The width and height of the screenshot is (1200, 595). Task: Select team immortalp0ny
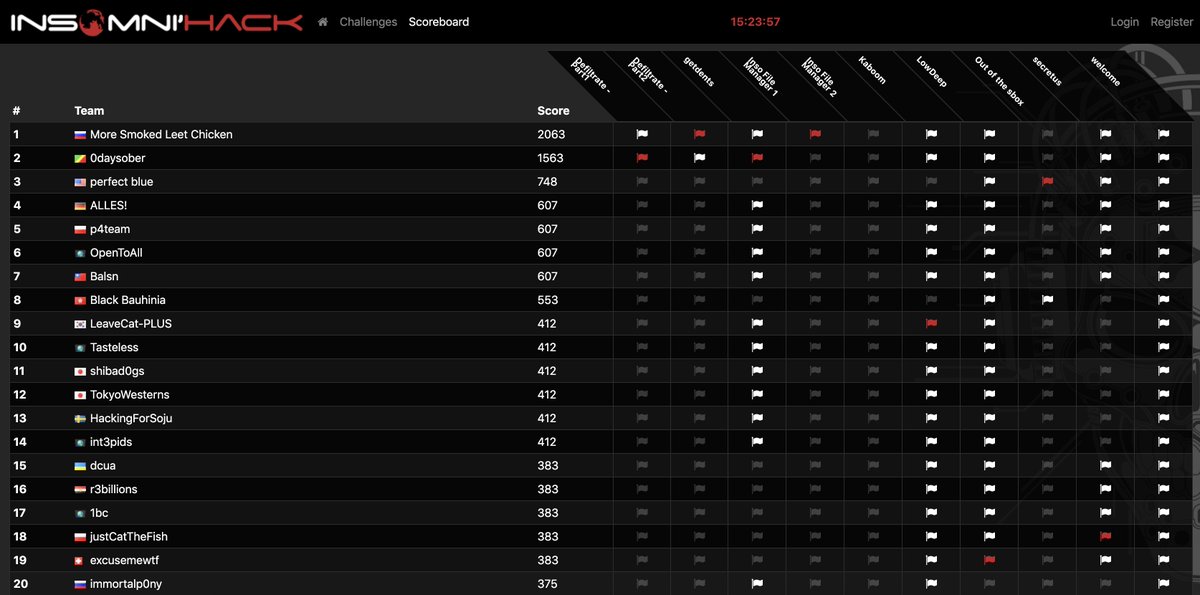[x=126, y=584]
